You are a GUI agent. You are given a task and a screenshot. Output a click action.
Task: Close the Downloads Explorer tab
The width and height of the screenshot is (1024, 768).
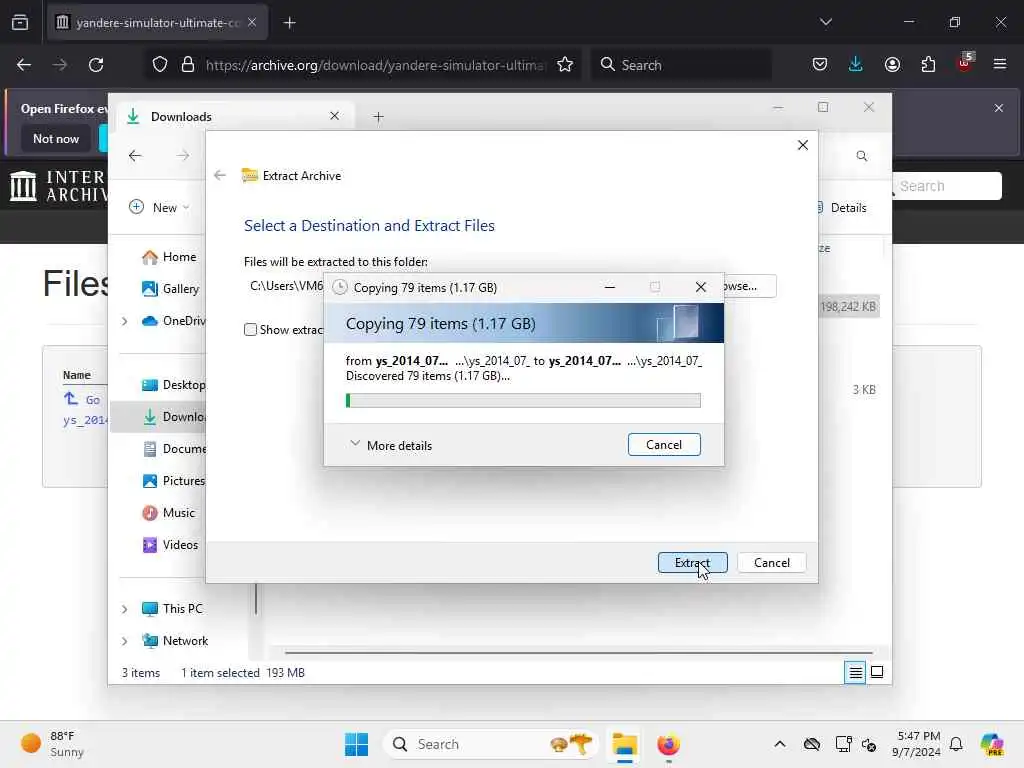334,116
